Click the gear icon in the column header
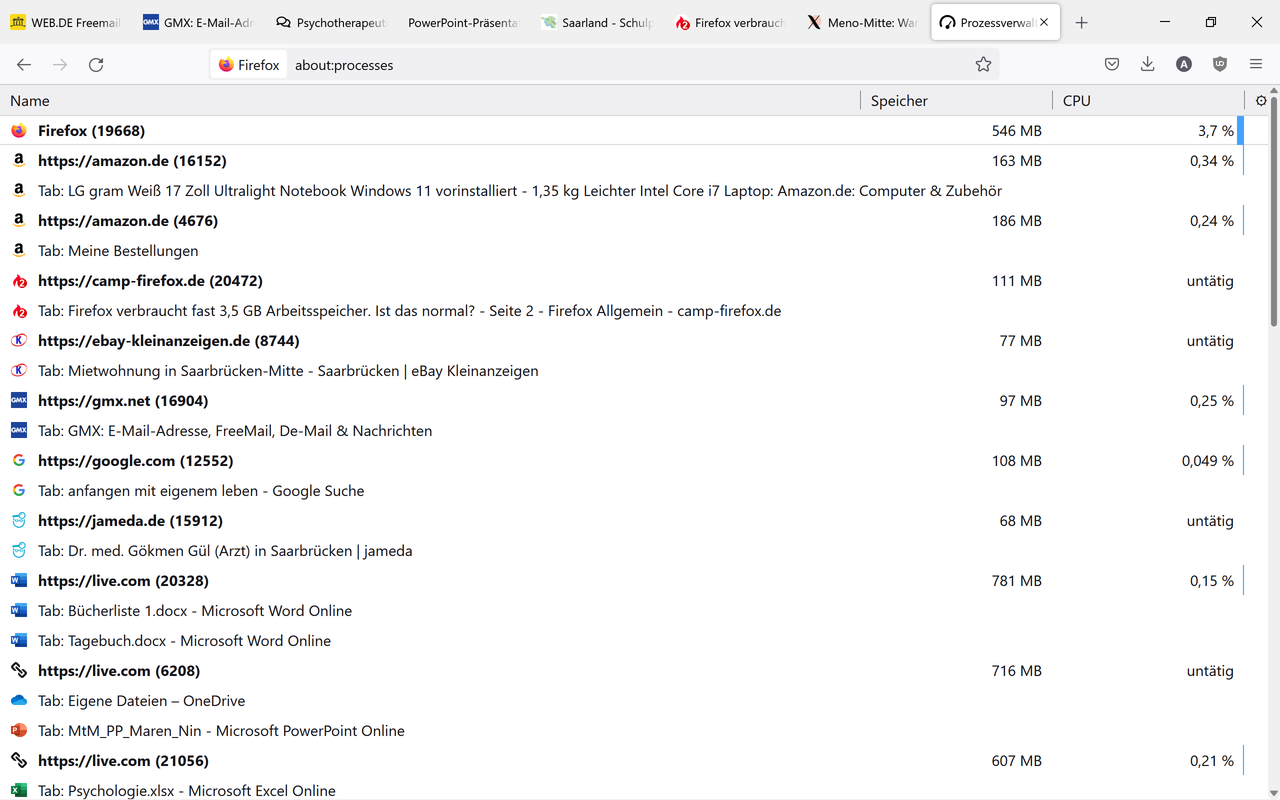Screen dimensions: 1280x800 tap(1261, 100)
